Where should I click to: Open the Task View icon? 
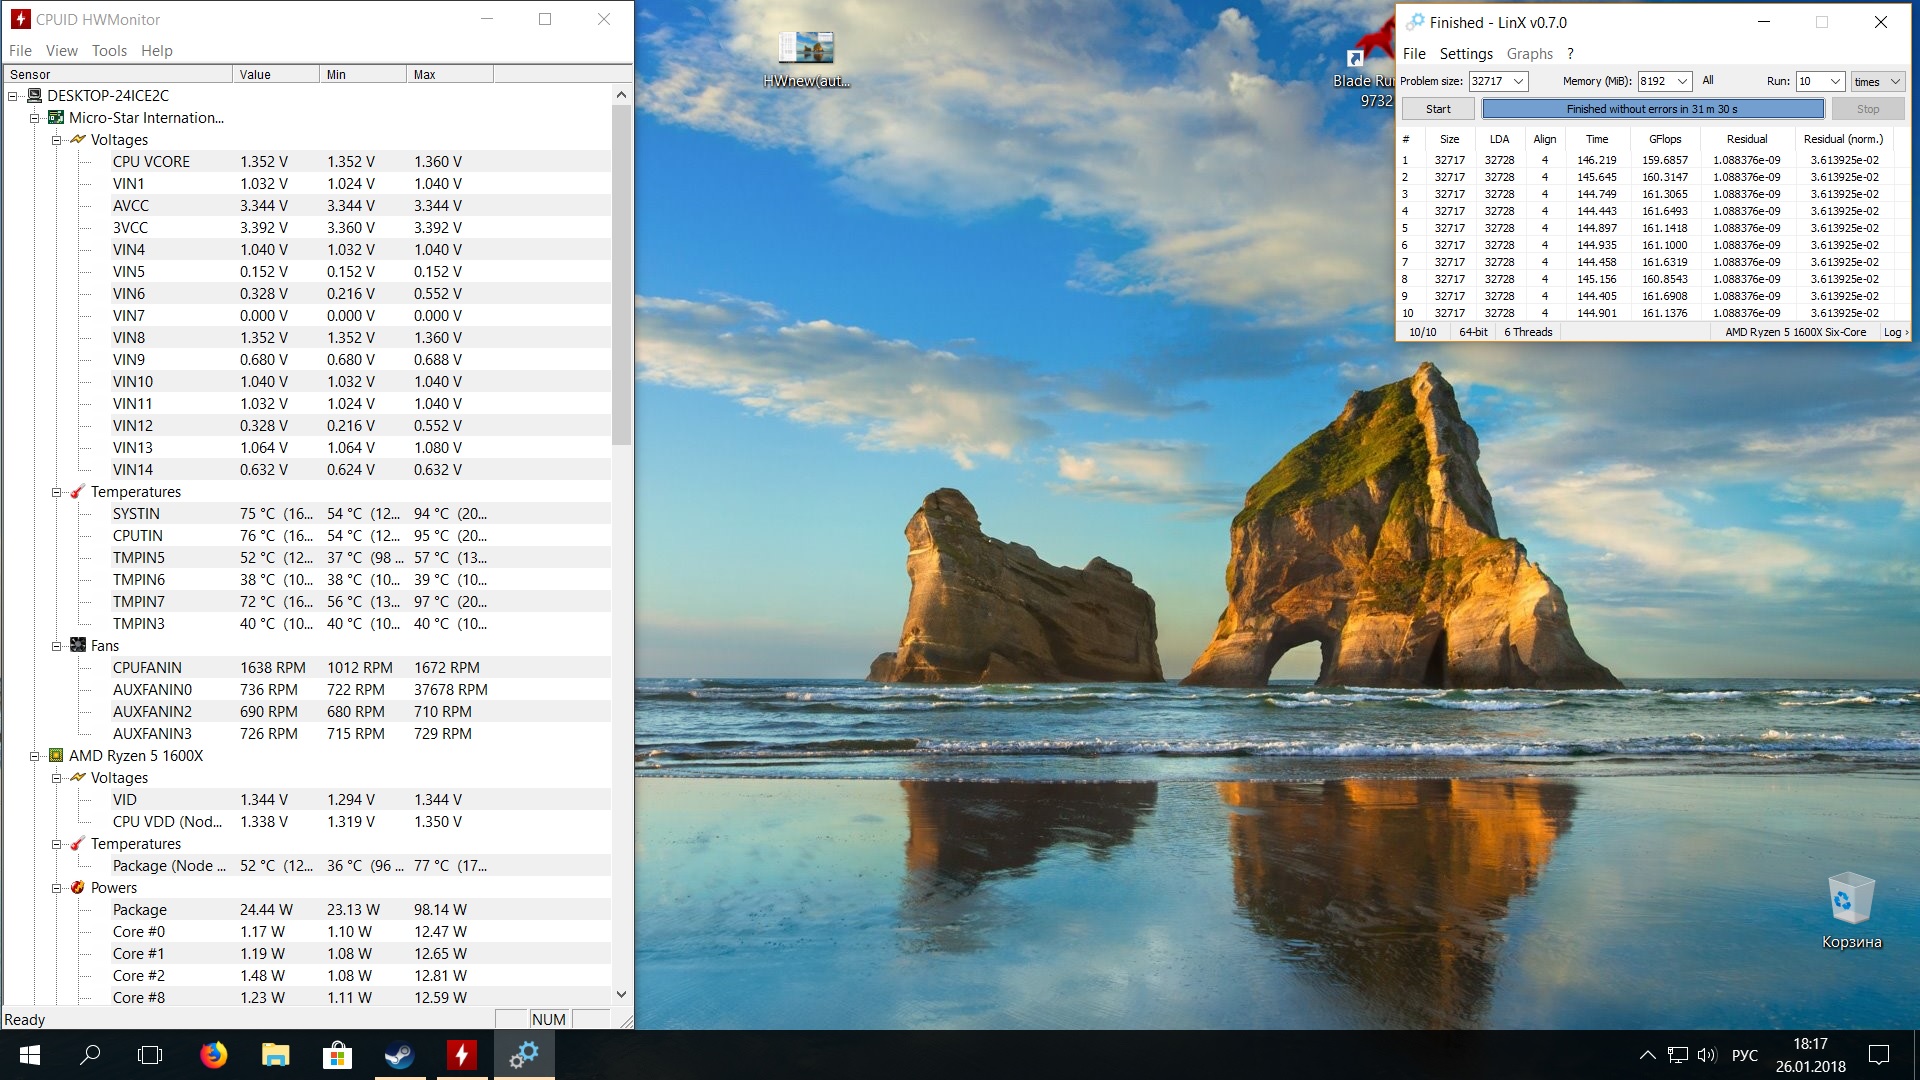(x=150, y=1055)
